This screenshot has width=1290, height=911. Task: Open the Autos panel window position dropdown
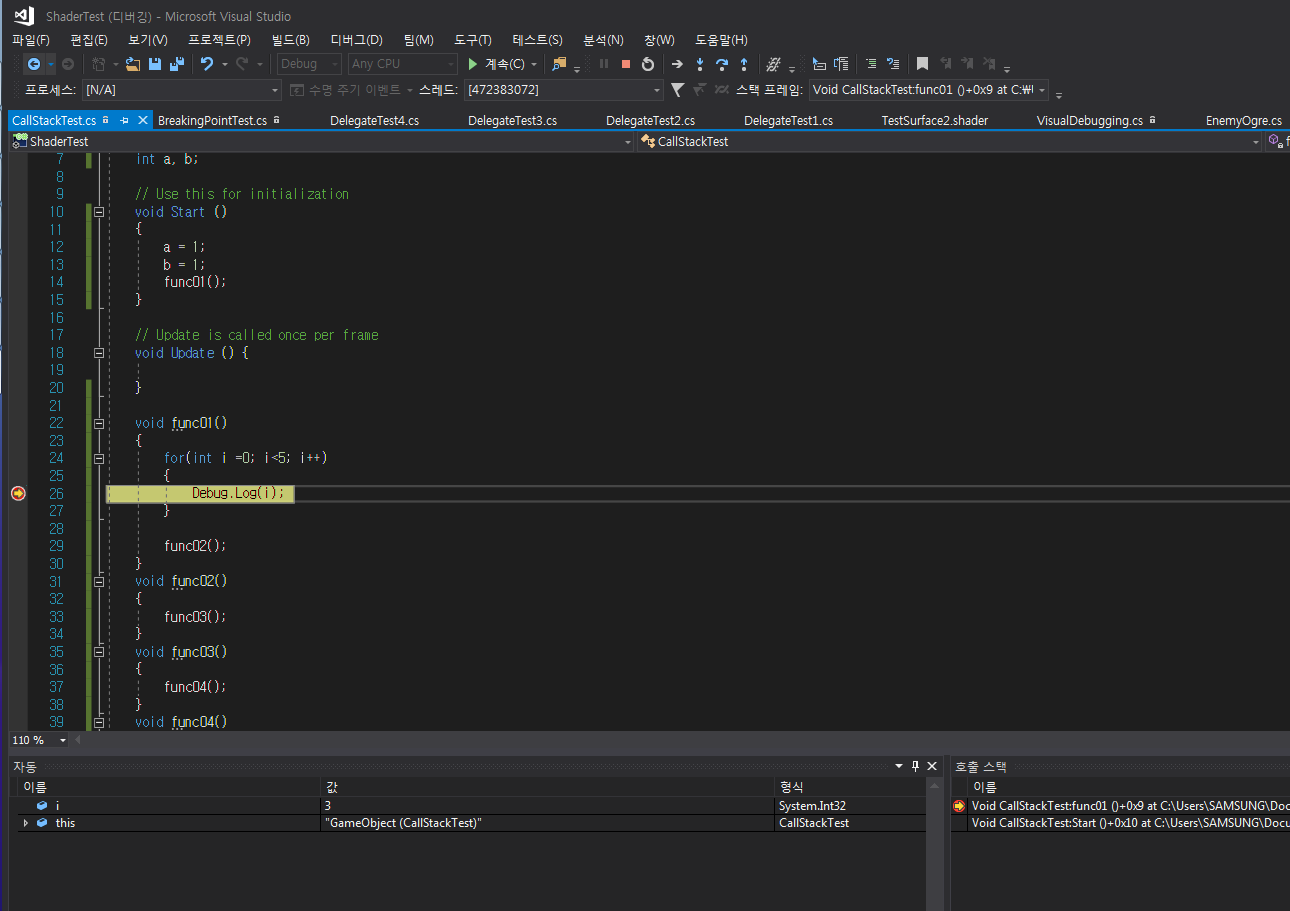(x=898, y=766)
